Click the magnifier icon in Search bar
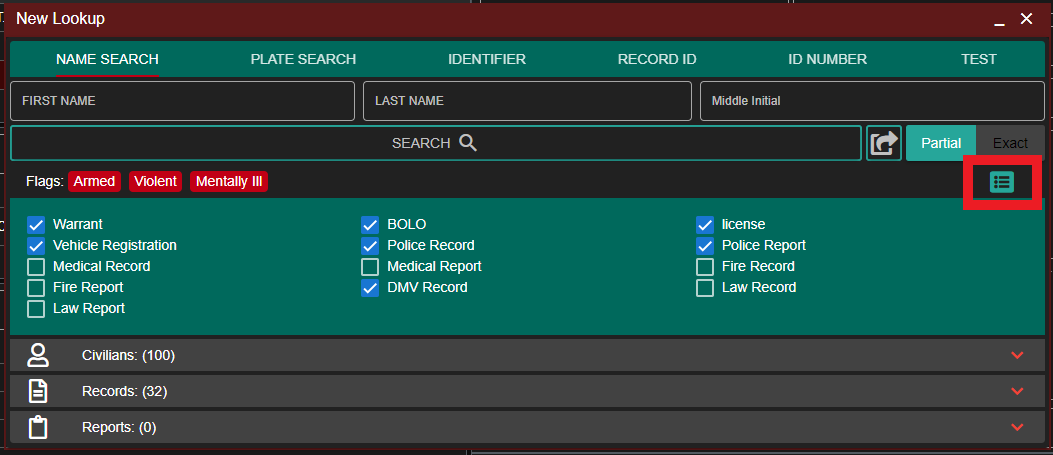This screenshot has height=455, width=1053. (468, 143)
